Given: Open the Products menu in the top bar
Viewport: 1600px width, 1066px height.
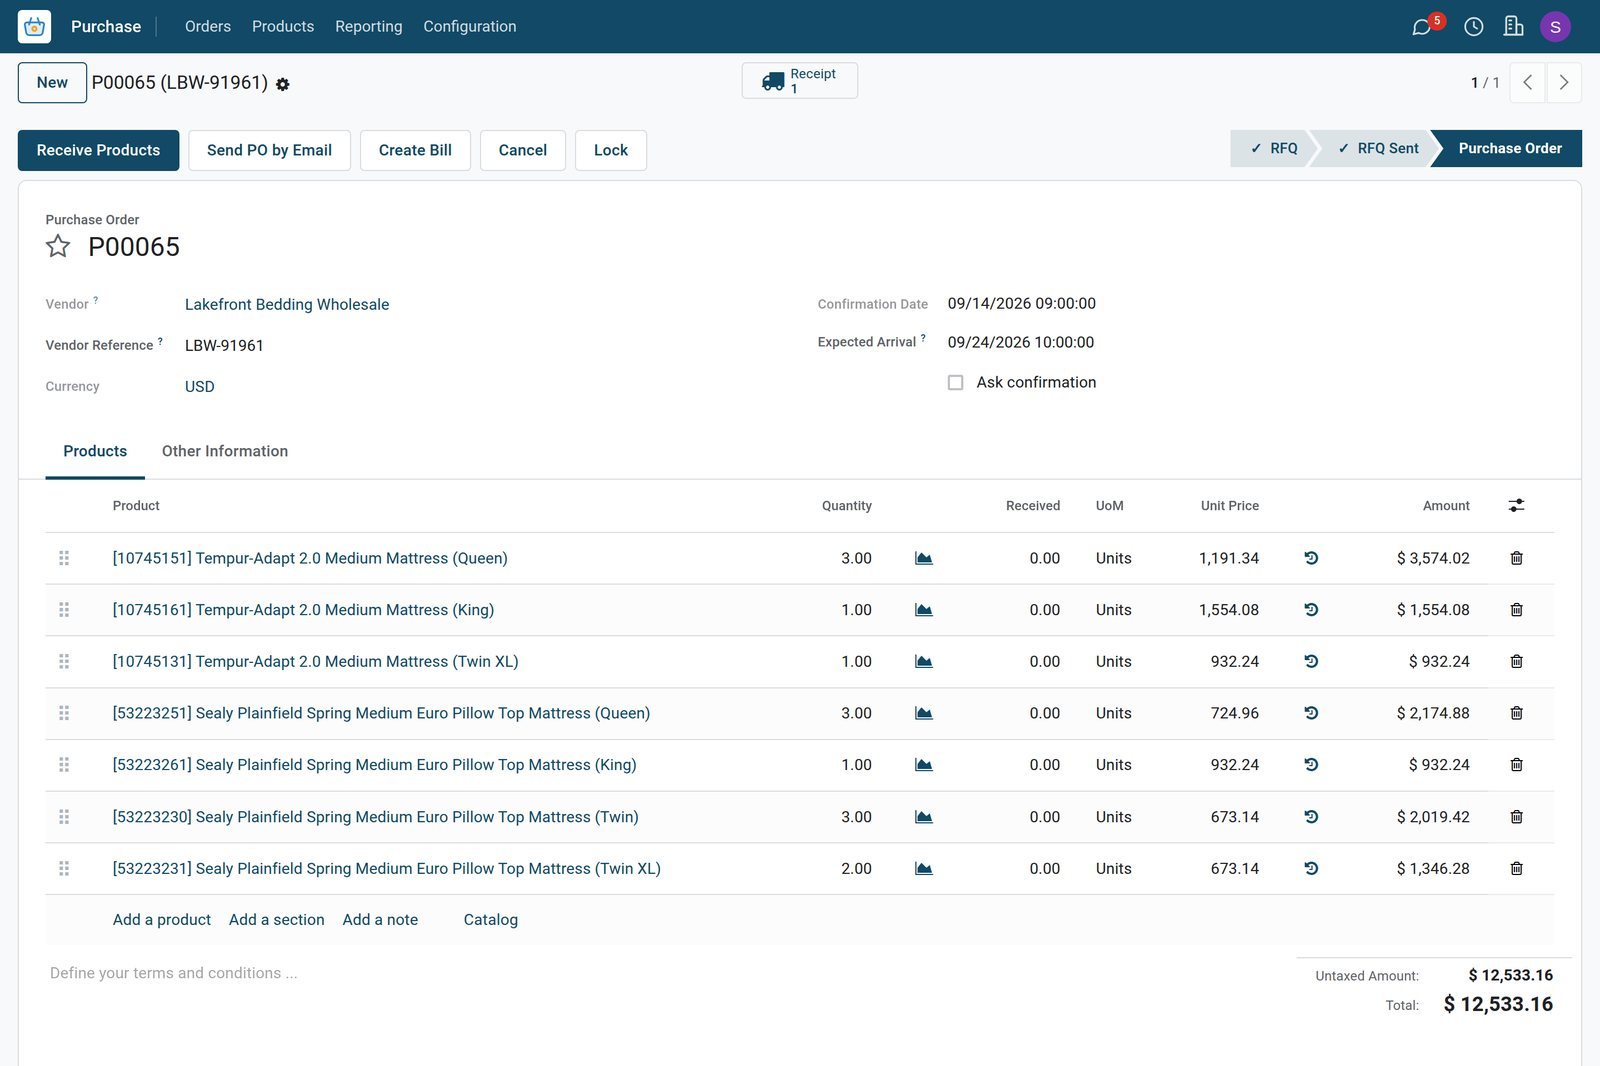Looking at the screenshot, I should point(283,27).
